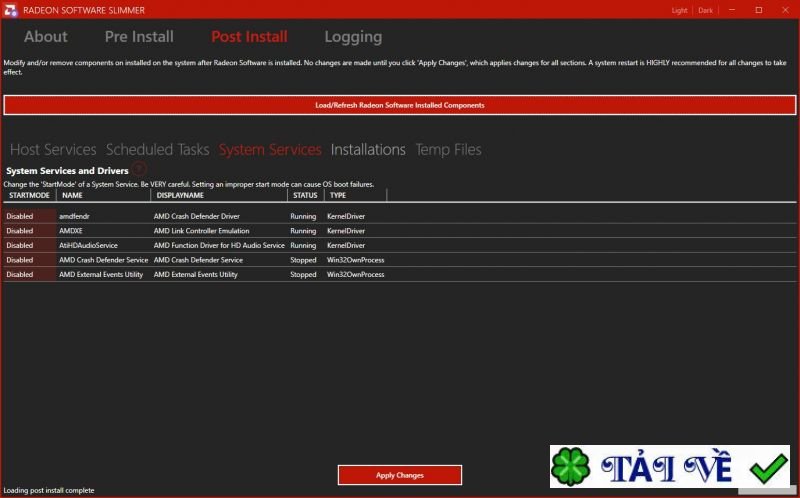Switch to Scheduled Tasks section
Viewport: 800px width, 498px height.
pyautogui.click(x=157, y=150)
